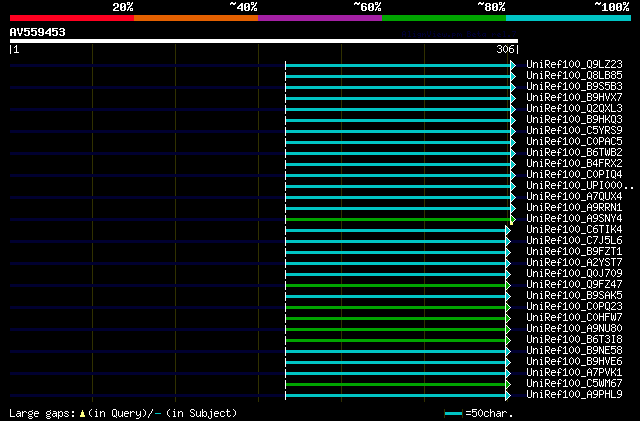Open the UniRef100_Q9LZ23 hit label
Screen dimensions: 640x421
click(574, 65)
